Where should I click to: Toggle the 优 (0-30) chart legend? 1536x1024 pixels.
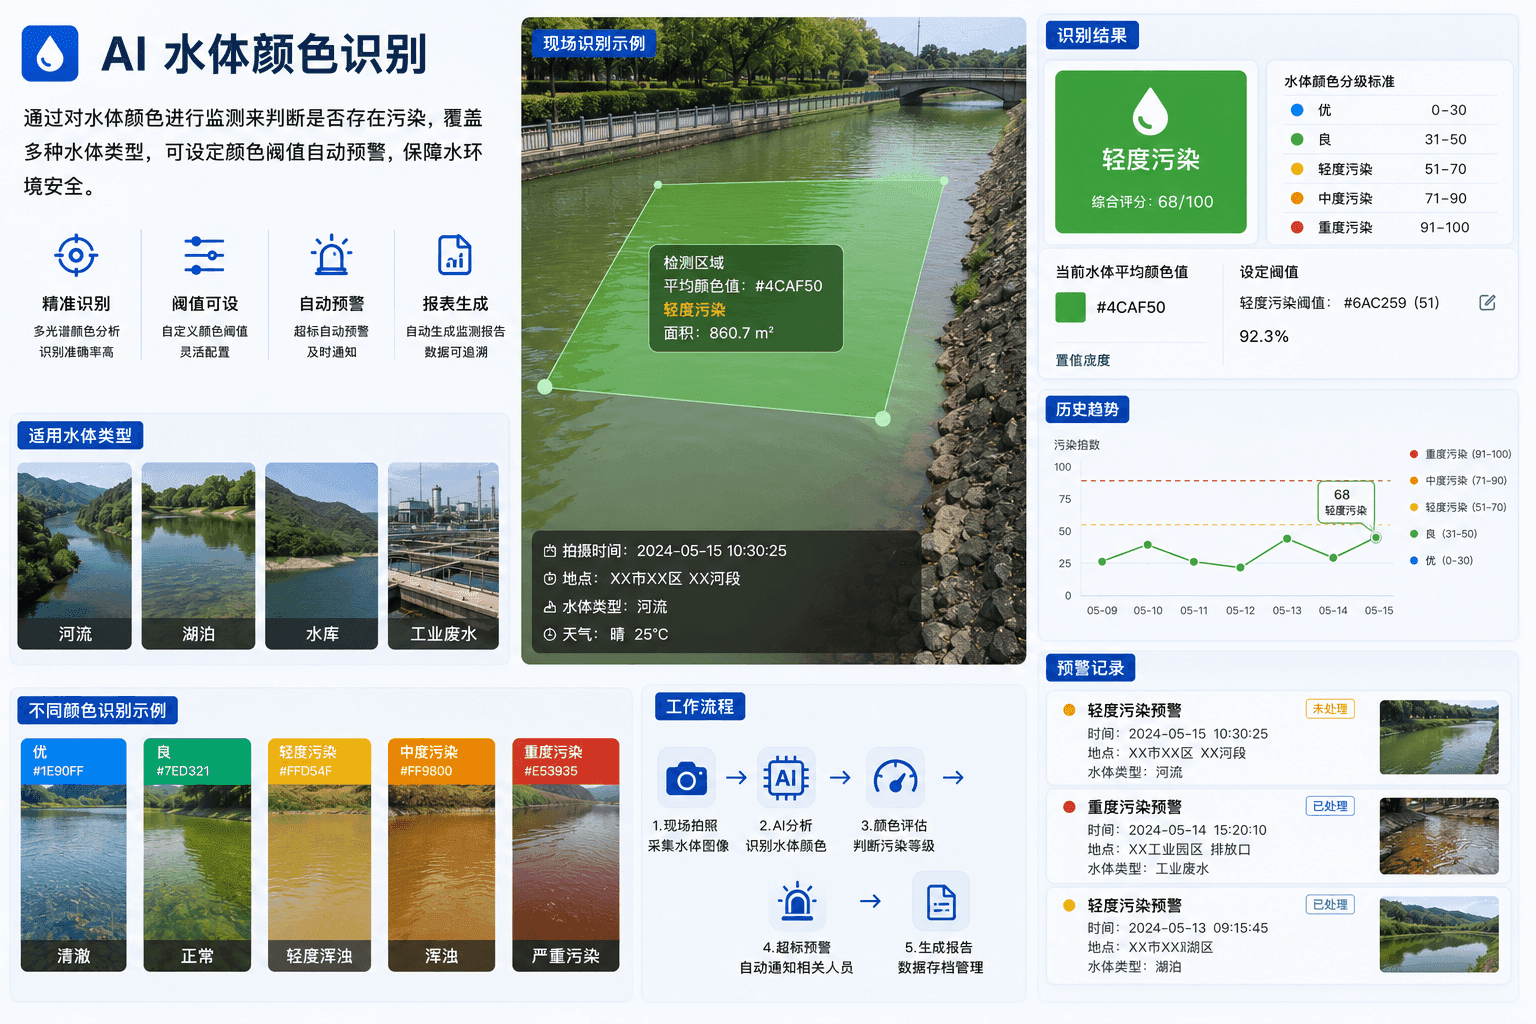coord(1441,561)
